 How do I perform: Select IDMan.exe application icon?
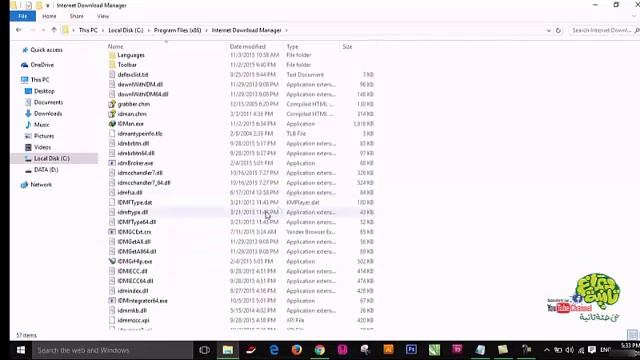[112, 124]
